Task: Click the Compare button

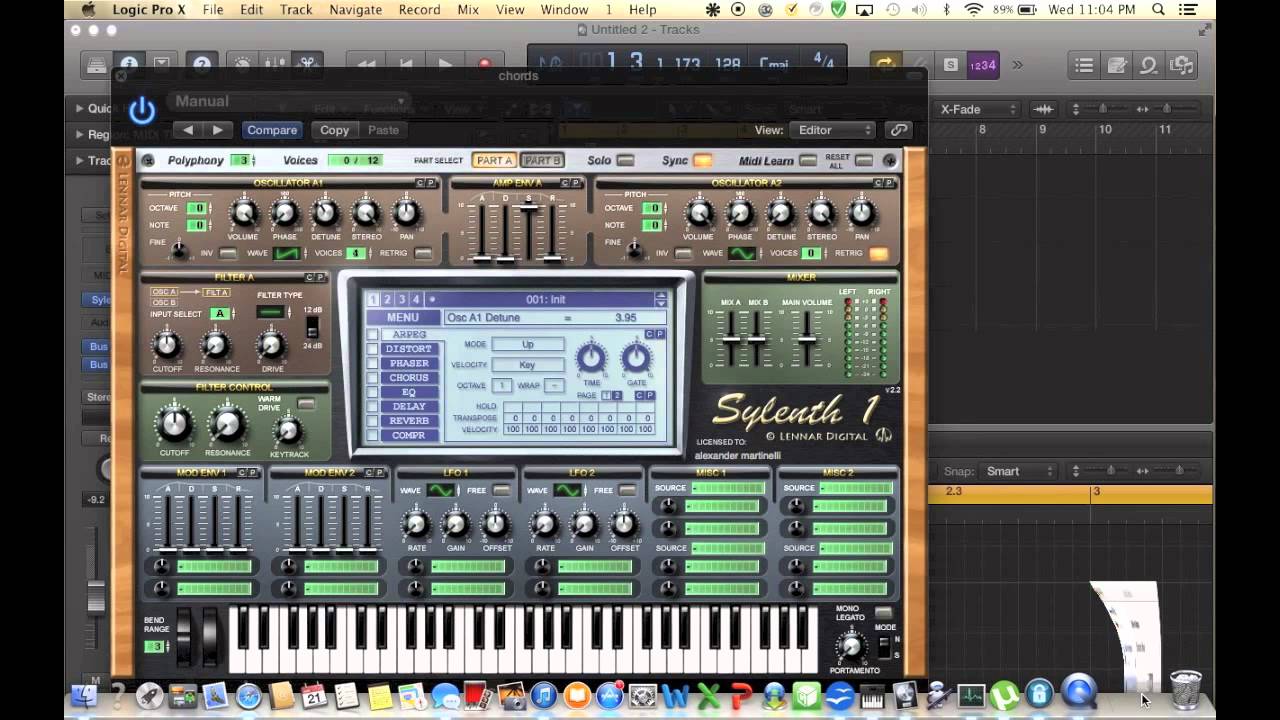Action: pos(272,130)
